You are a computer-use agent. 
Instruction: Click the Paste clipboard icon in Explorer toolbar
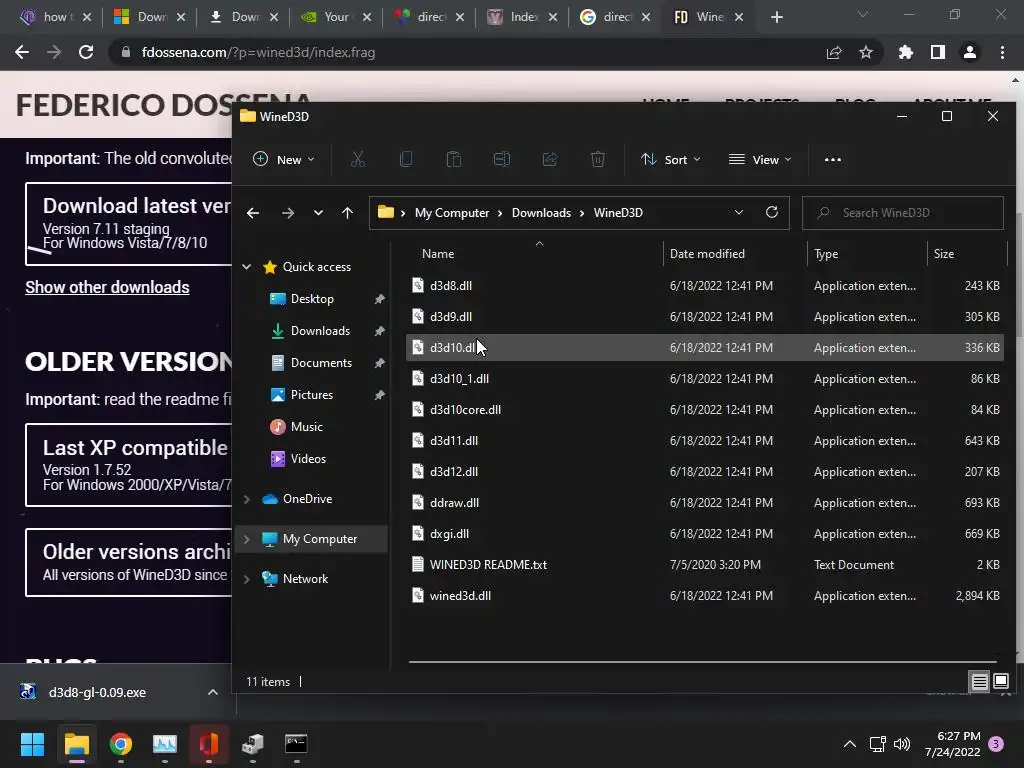tap(453, 159)
